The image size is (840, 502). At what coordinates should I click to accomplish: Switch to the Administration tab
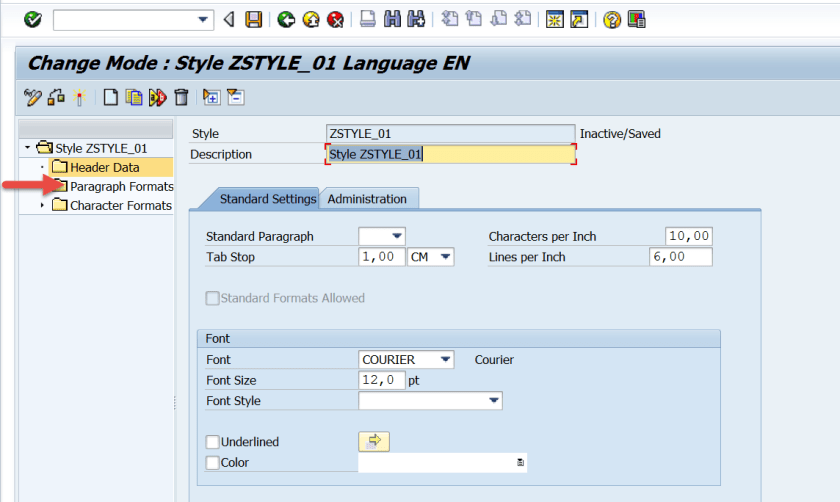coord(367,199)
